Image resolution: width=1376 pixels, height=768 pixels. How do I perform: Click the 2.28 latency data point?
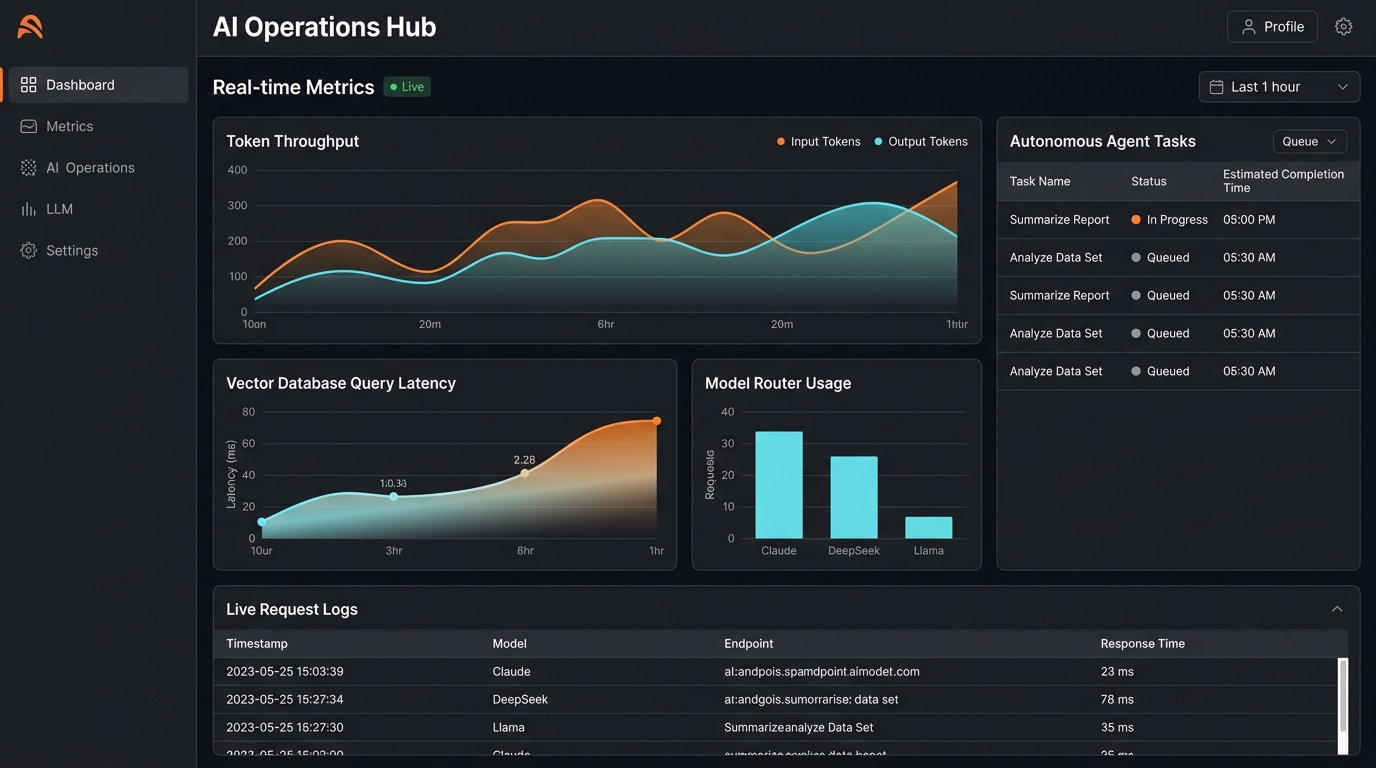coord(525,473)
